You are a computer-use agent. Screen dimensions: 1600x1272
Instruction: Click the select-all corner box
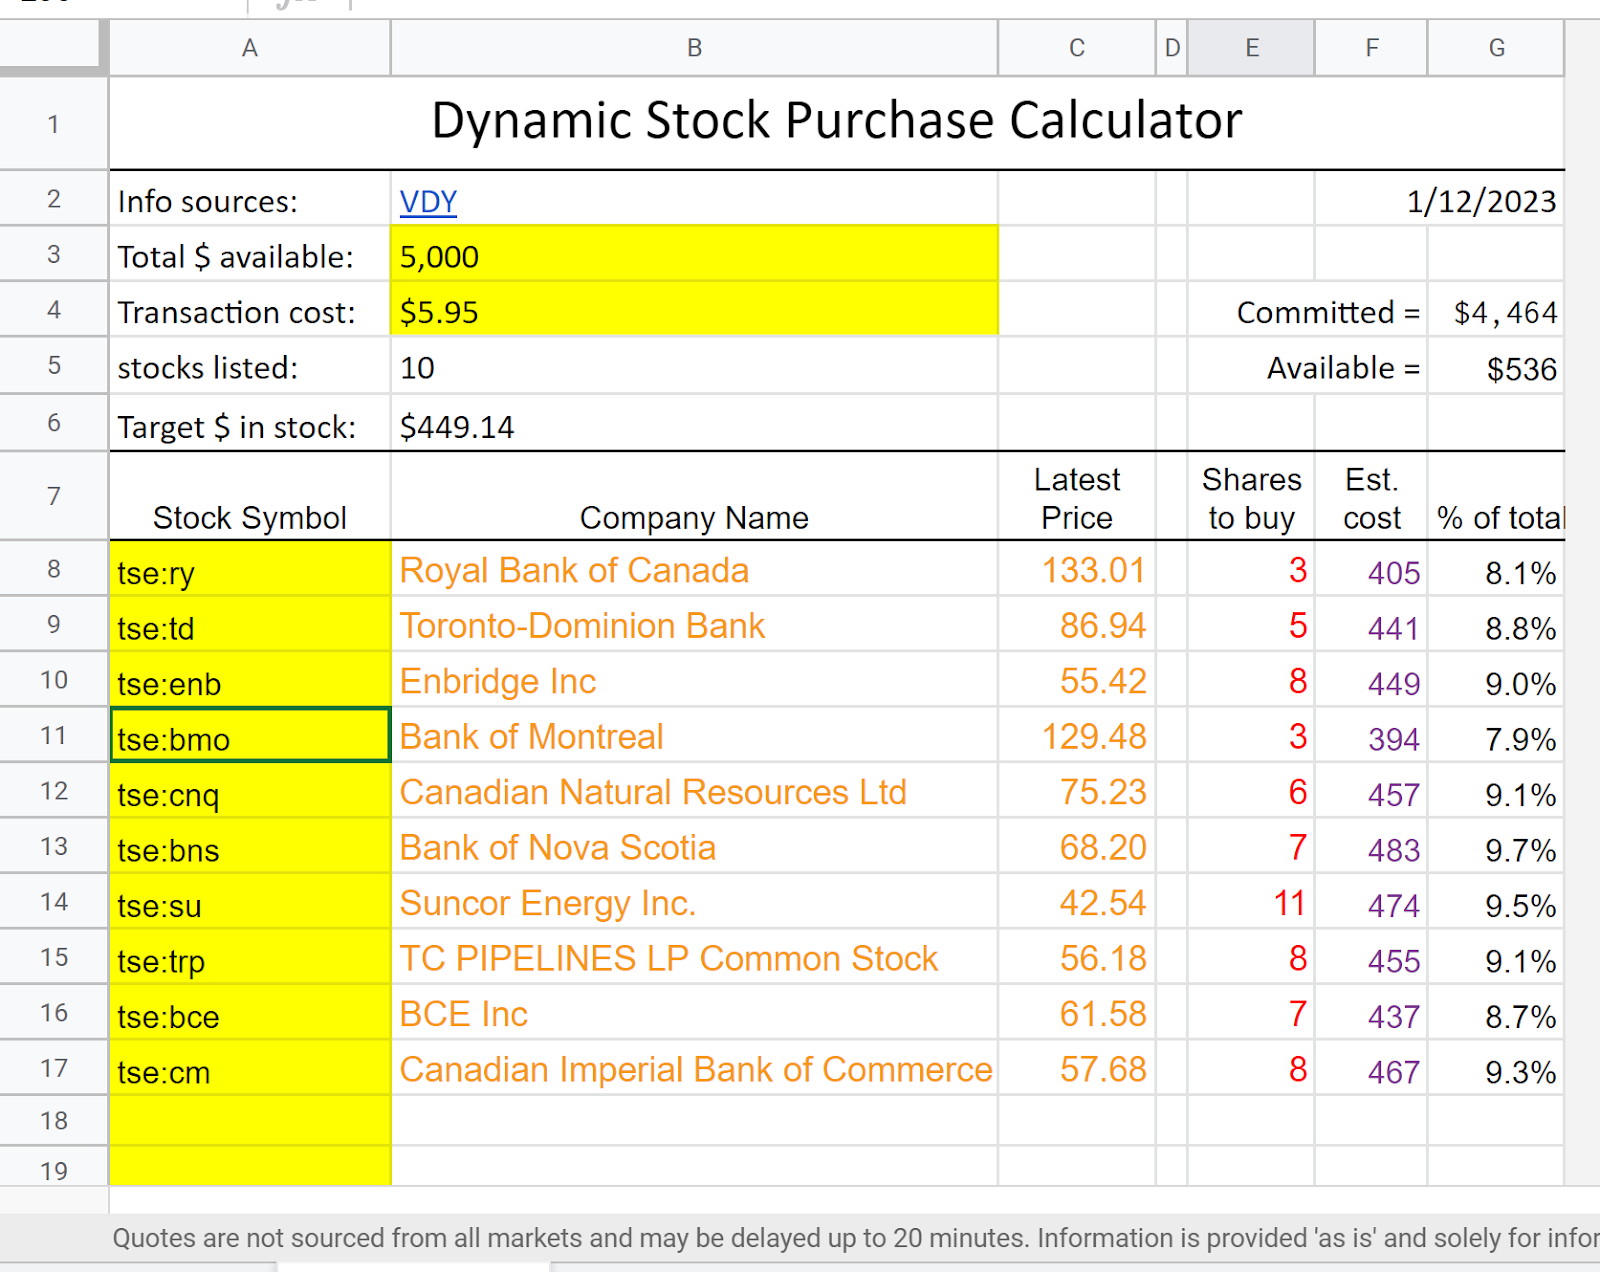click(53, 48)
